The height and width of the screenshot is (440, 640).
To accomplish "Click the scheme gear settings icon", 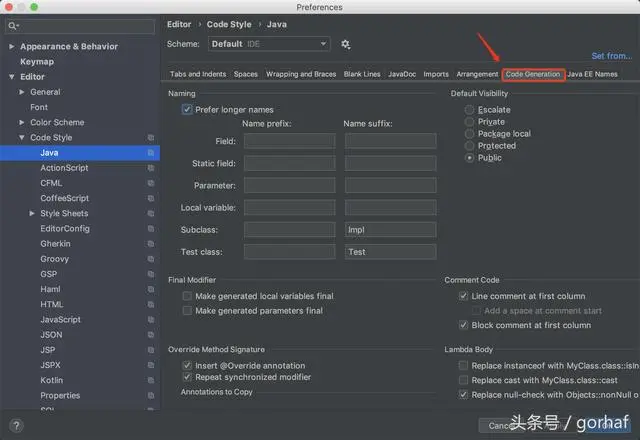I will point(345,44).
